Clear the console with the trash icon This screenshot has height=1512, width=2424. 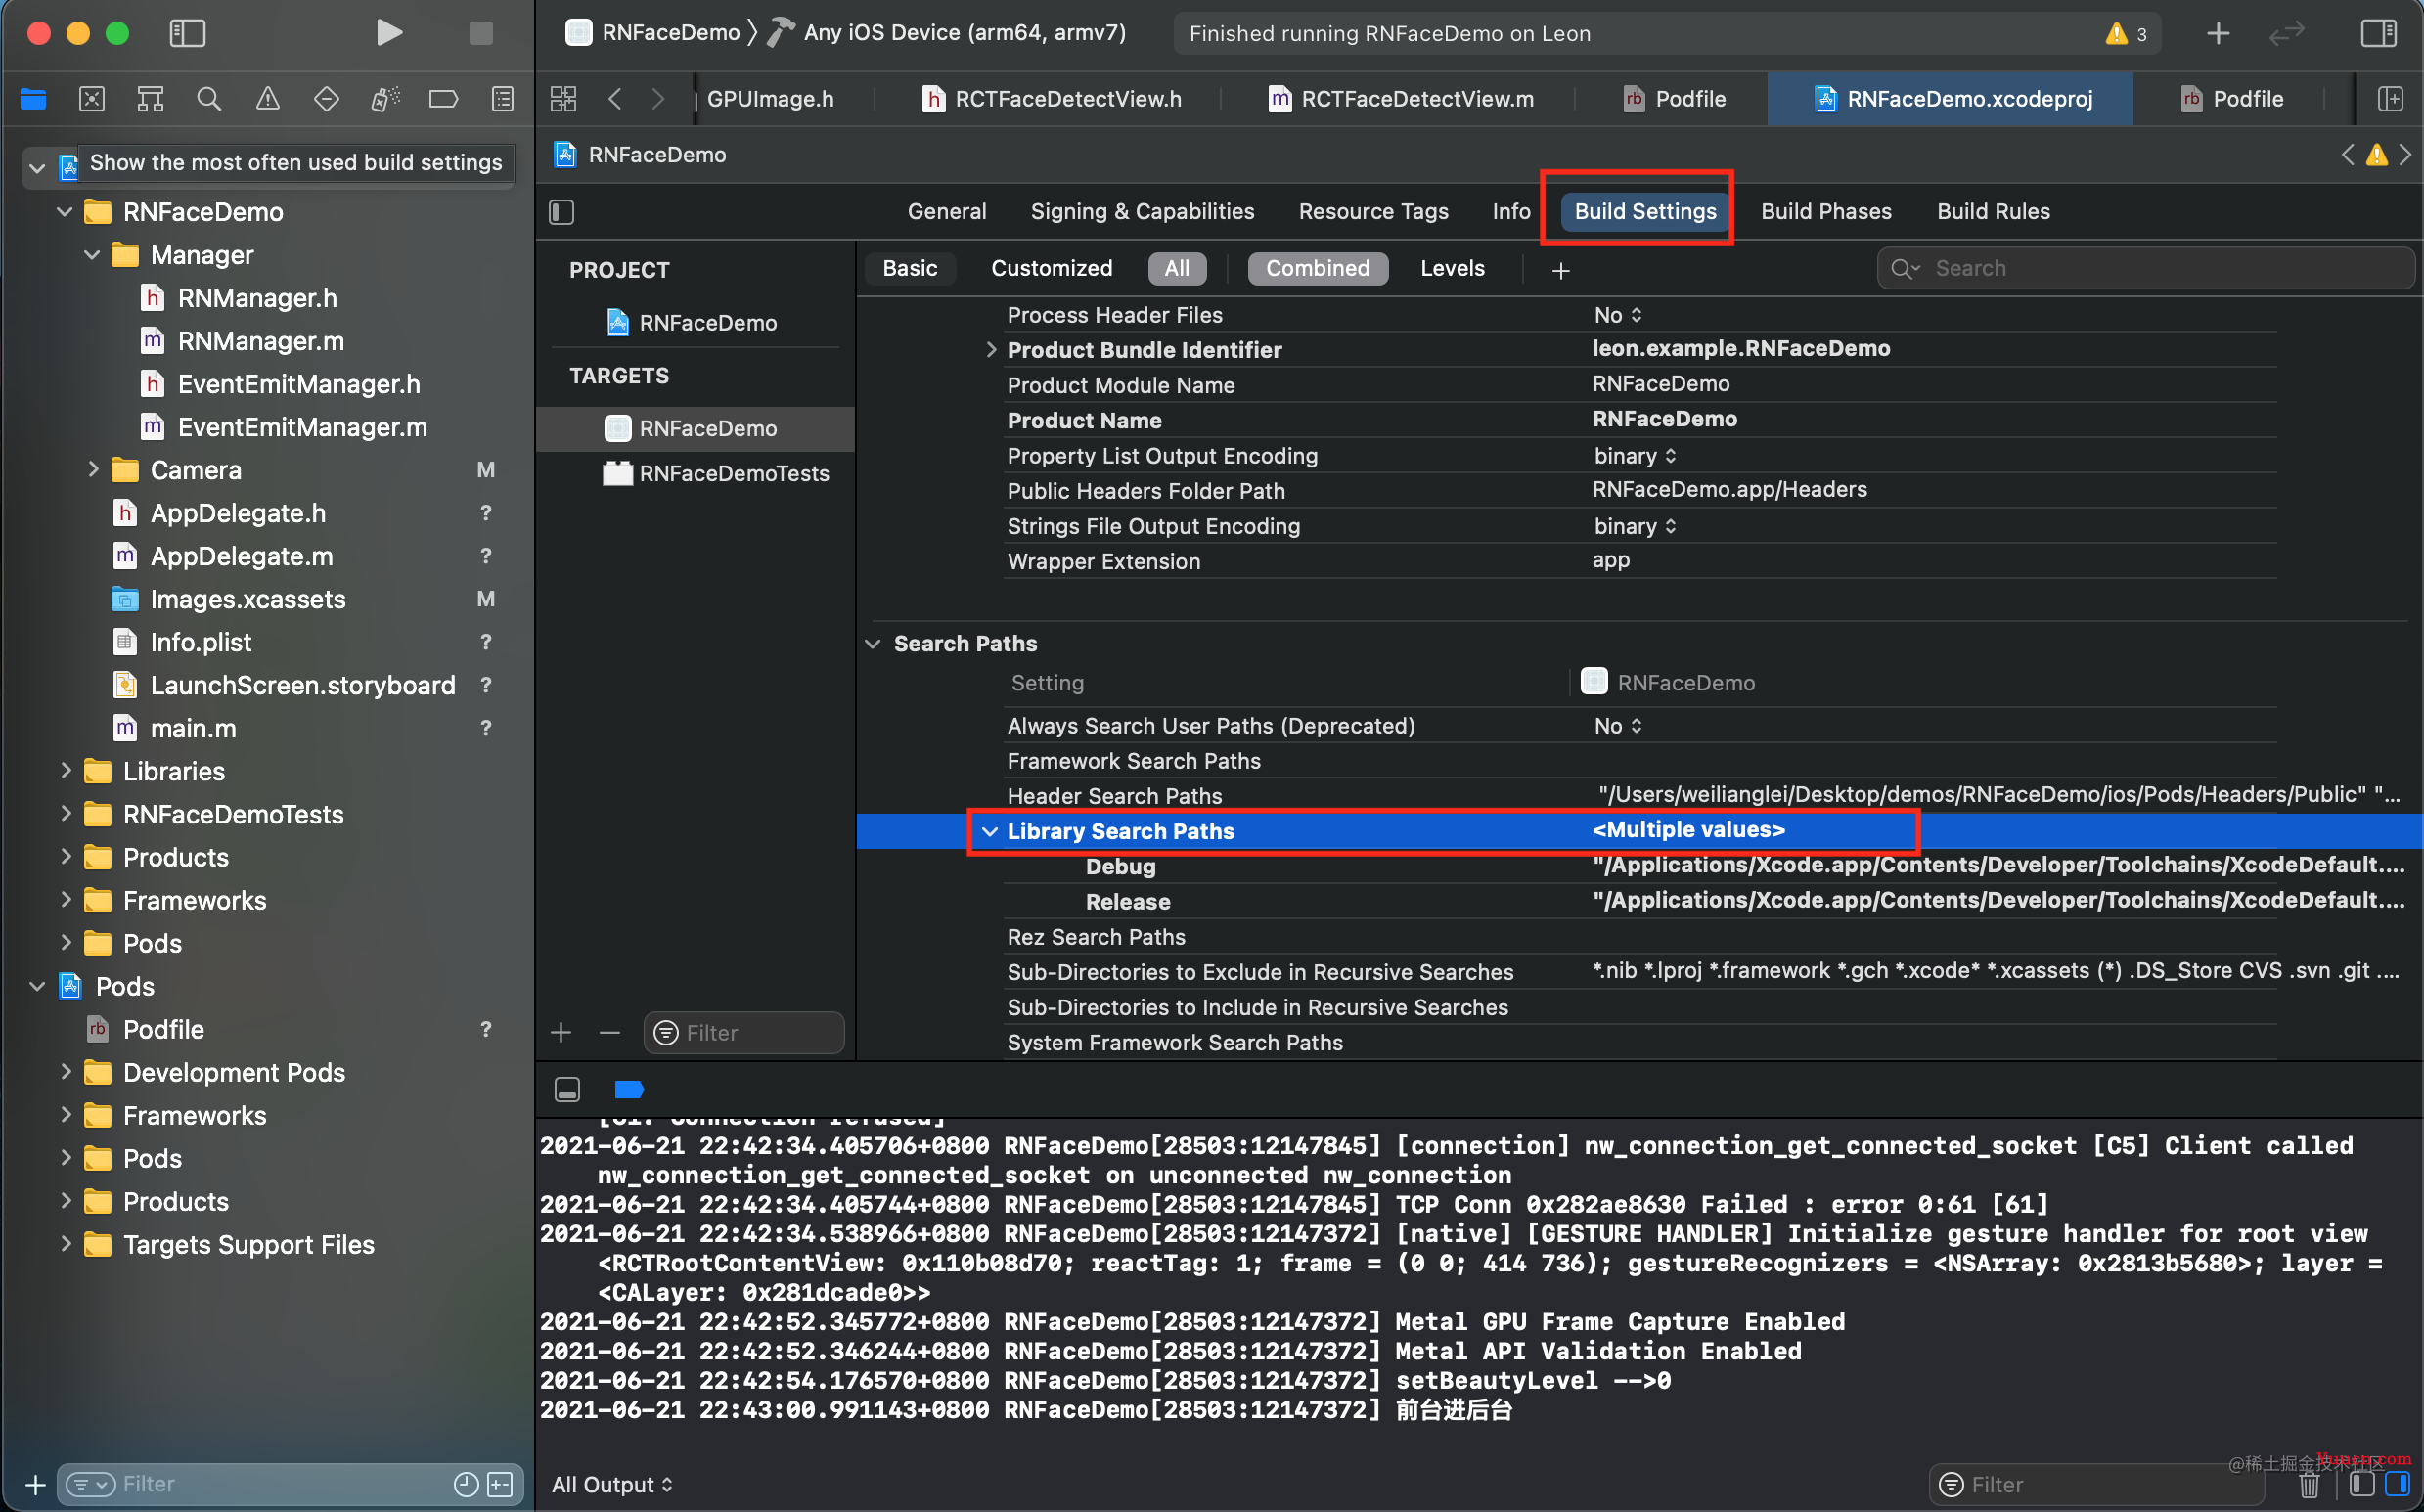[x=2309, y=1485]
